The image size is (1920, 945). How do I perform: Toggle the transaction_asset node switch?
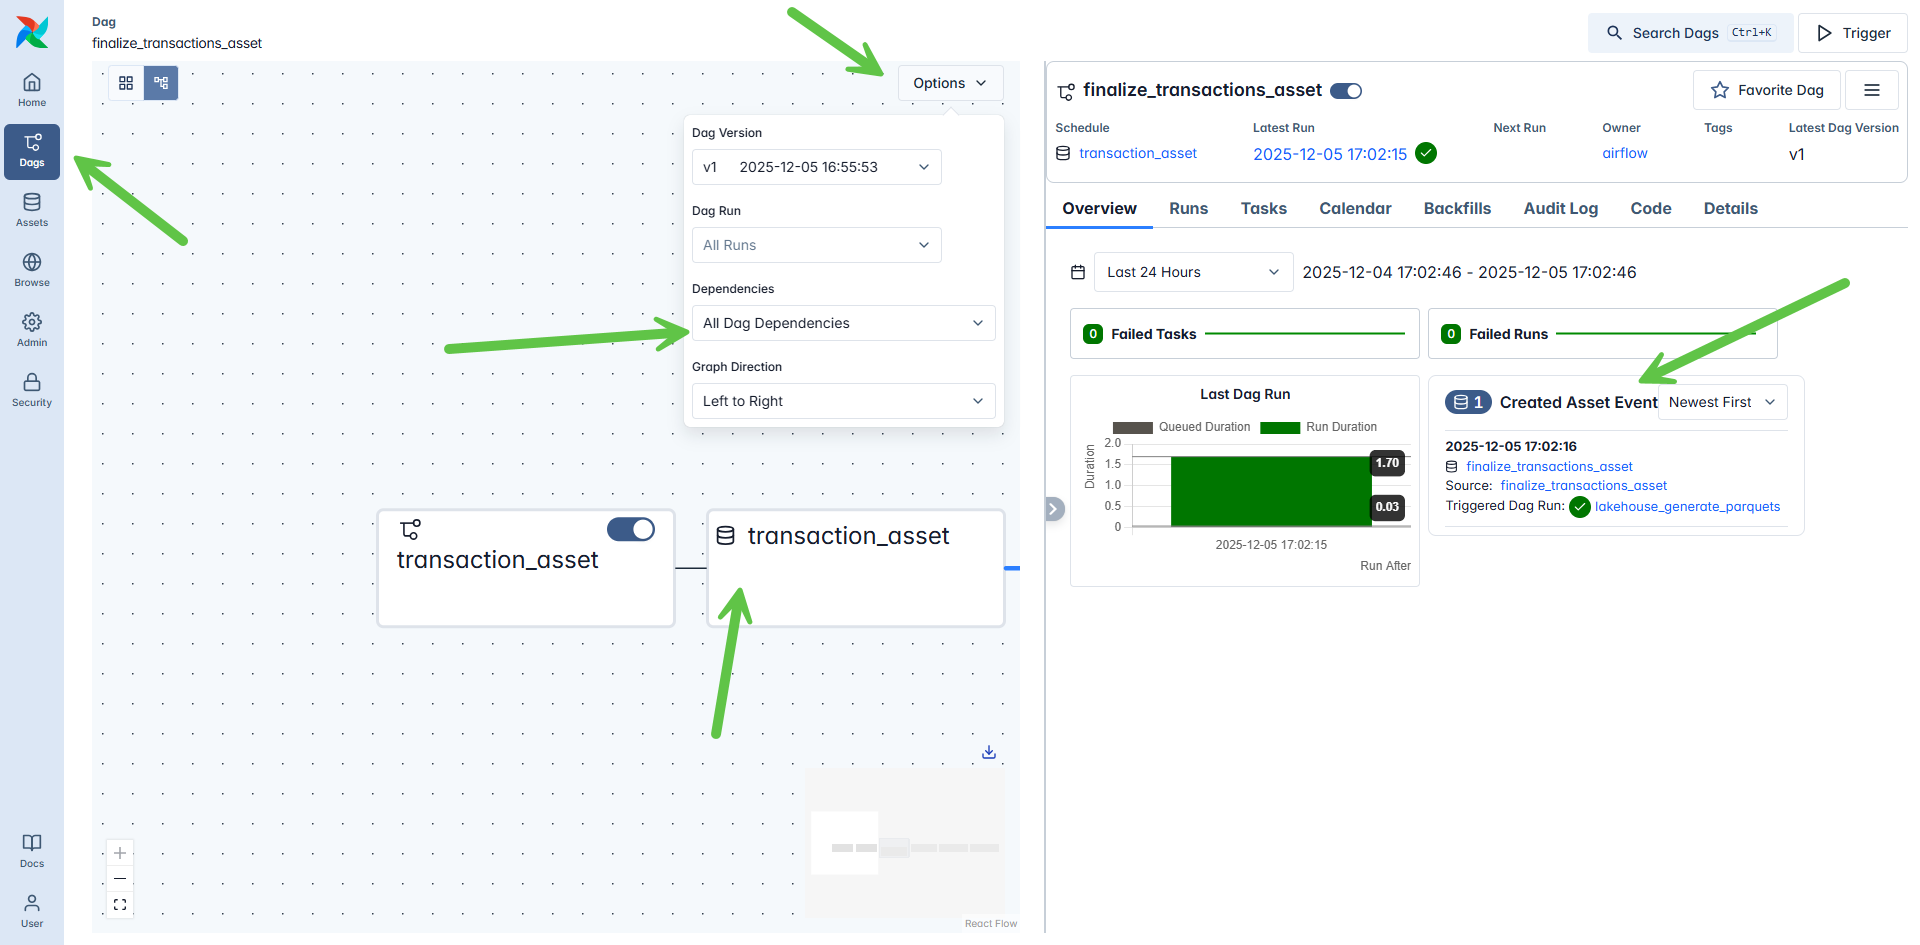point(631,529)
